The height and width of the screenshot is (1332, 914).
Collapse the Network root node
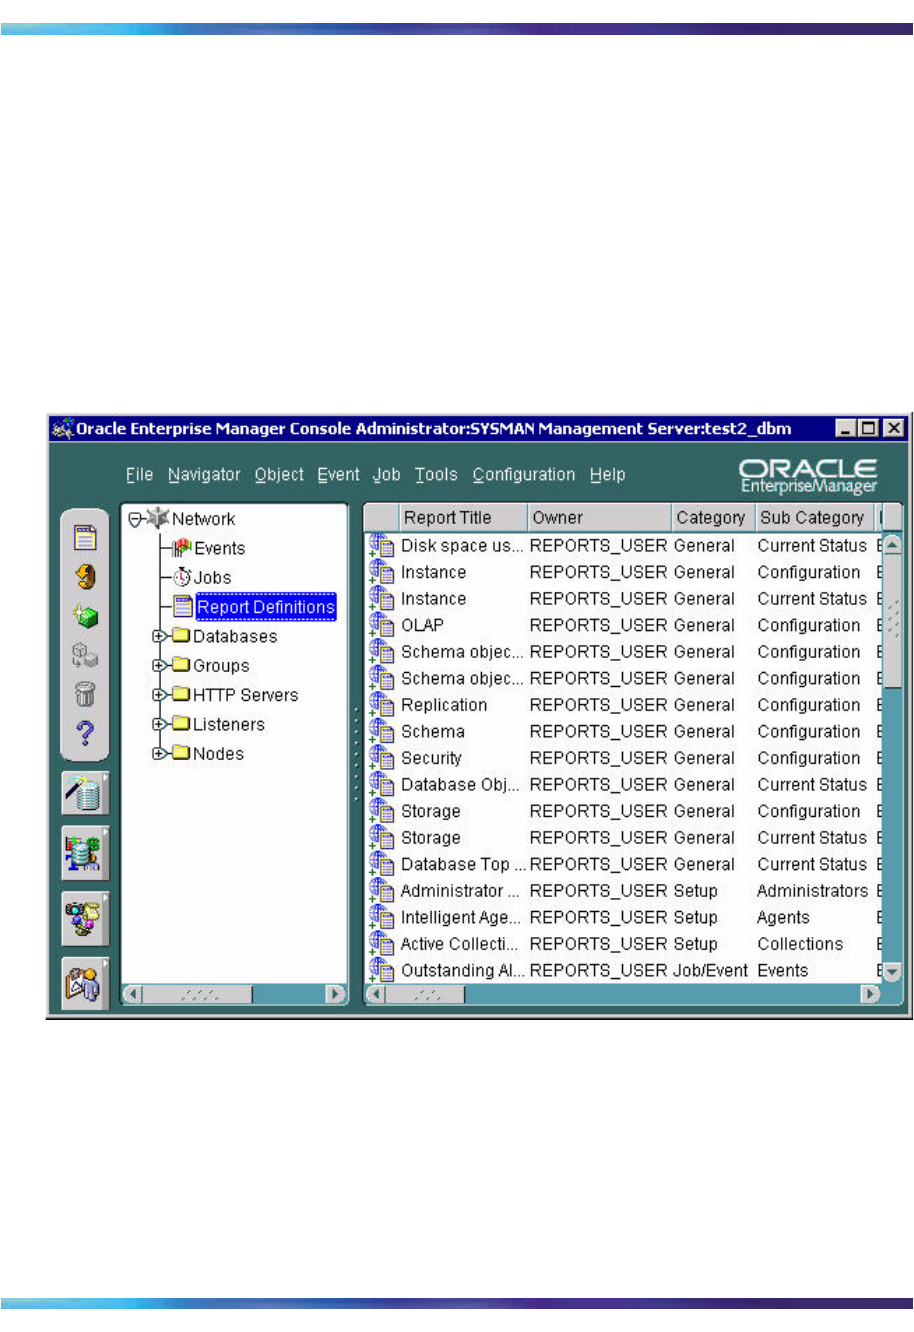tap(135, 520)
